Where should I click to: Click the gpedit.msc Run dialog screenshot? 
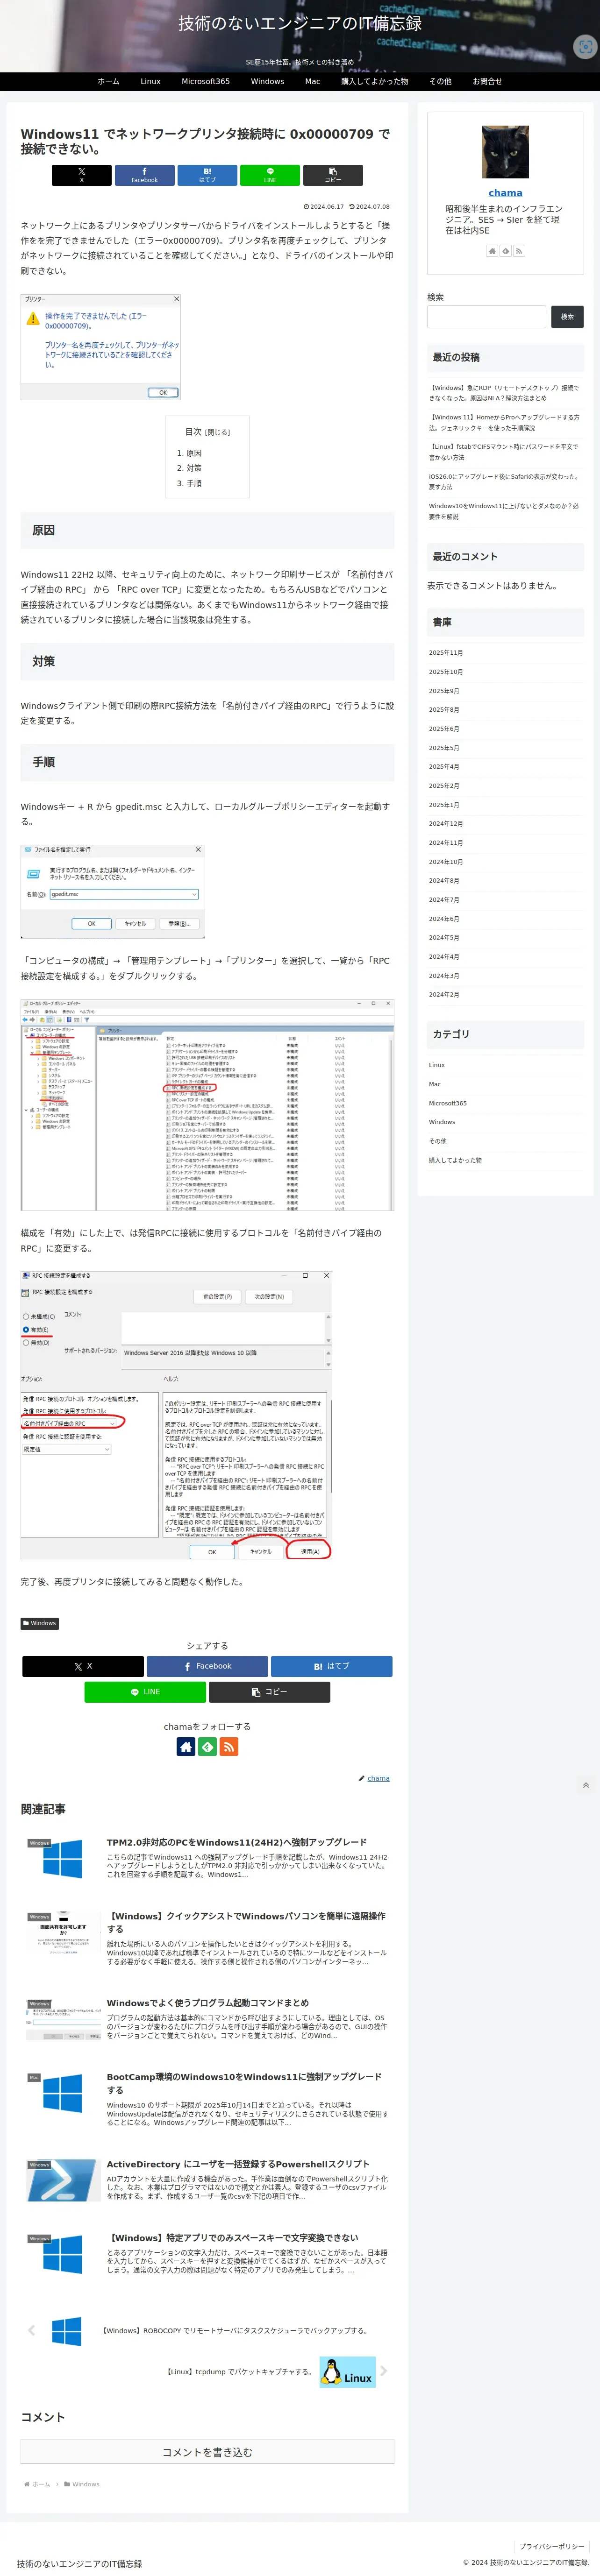point(113,891)
